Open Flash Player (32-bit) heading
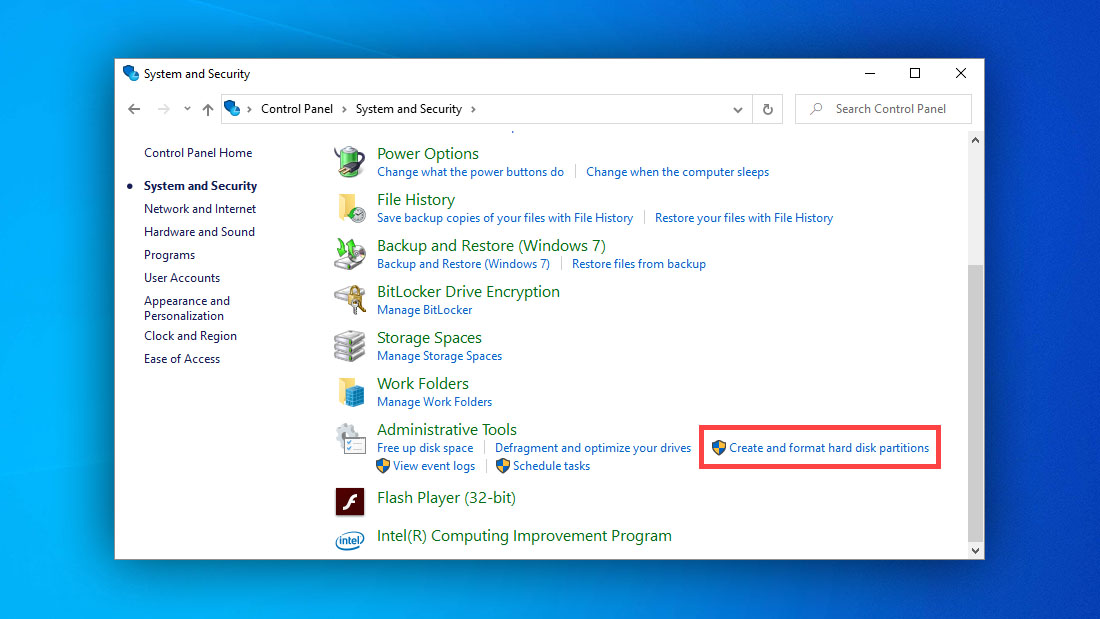The width and height of the screenshot is (1100, 619). point(446,498)
